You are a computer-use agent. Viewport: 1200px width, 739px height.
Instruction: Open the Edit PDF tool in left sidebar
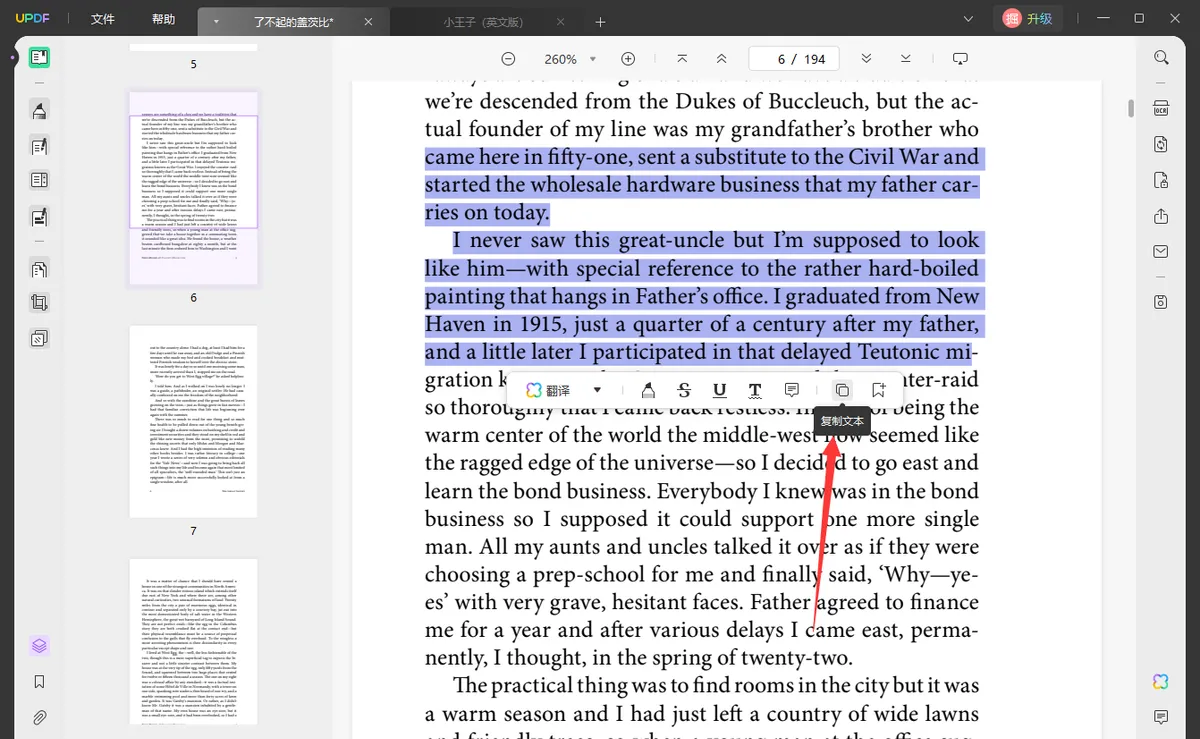pyautogui.click(x=40, y=147)
